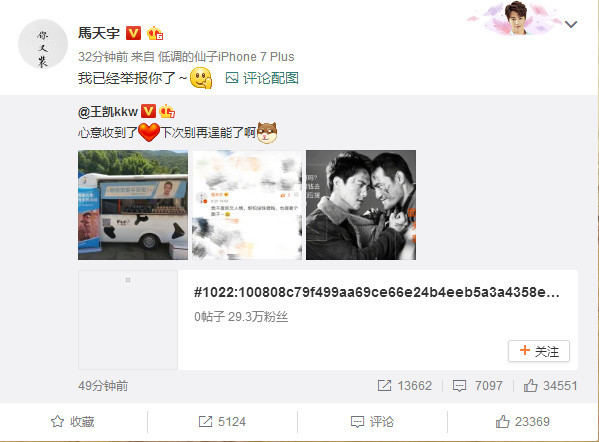This screenshot has height=442, width=599.
Task: Open 馬天宇 profile name link
Action: click(99, 33)
